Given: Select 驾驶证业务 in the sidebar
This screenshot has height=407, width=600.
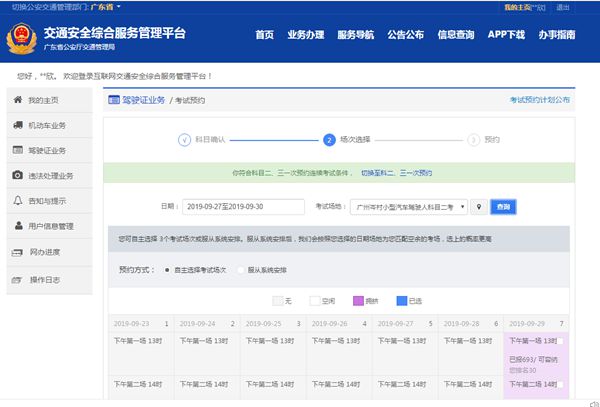Looking at the screenshot, I should (49, 150).
